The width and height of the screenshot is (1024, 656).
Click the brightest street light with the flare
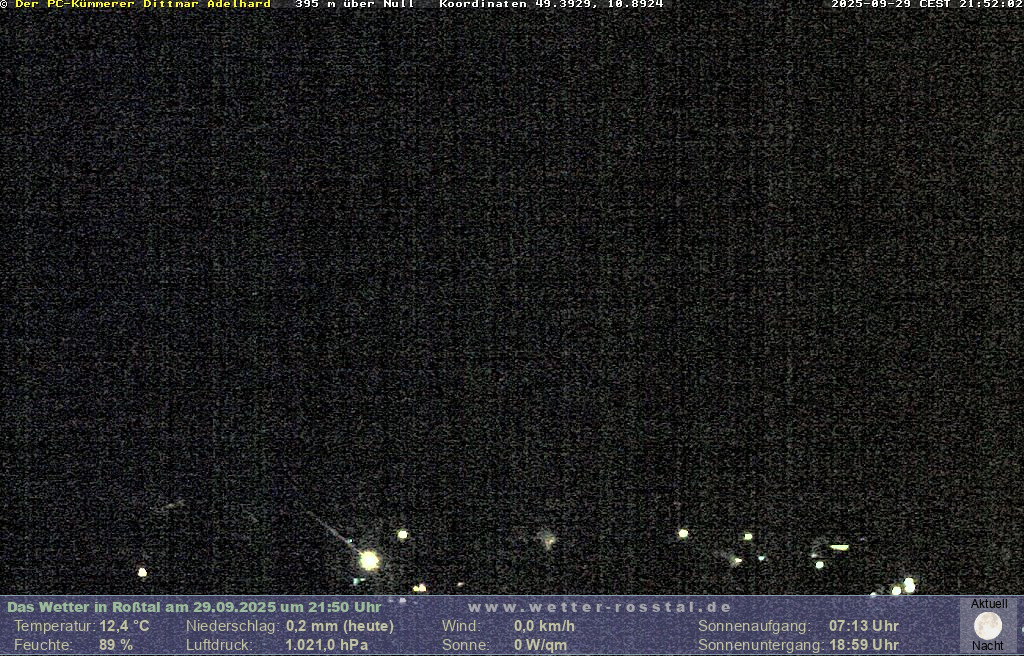point(369,560)
